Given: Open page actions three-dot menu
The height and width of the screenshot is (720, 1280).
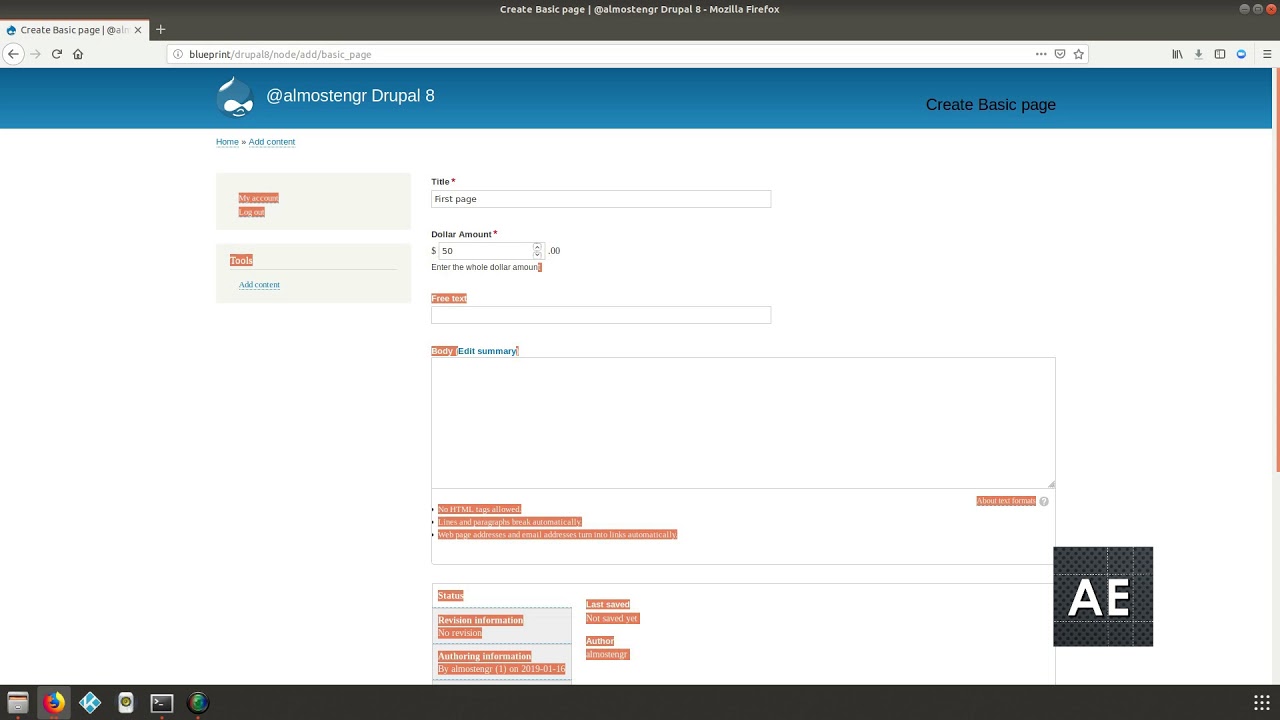Looking at the screenshot, I should tap(1041, 54).
